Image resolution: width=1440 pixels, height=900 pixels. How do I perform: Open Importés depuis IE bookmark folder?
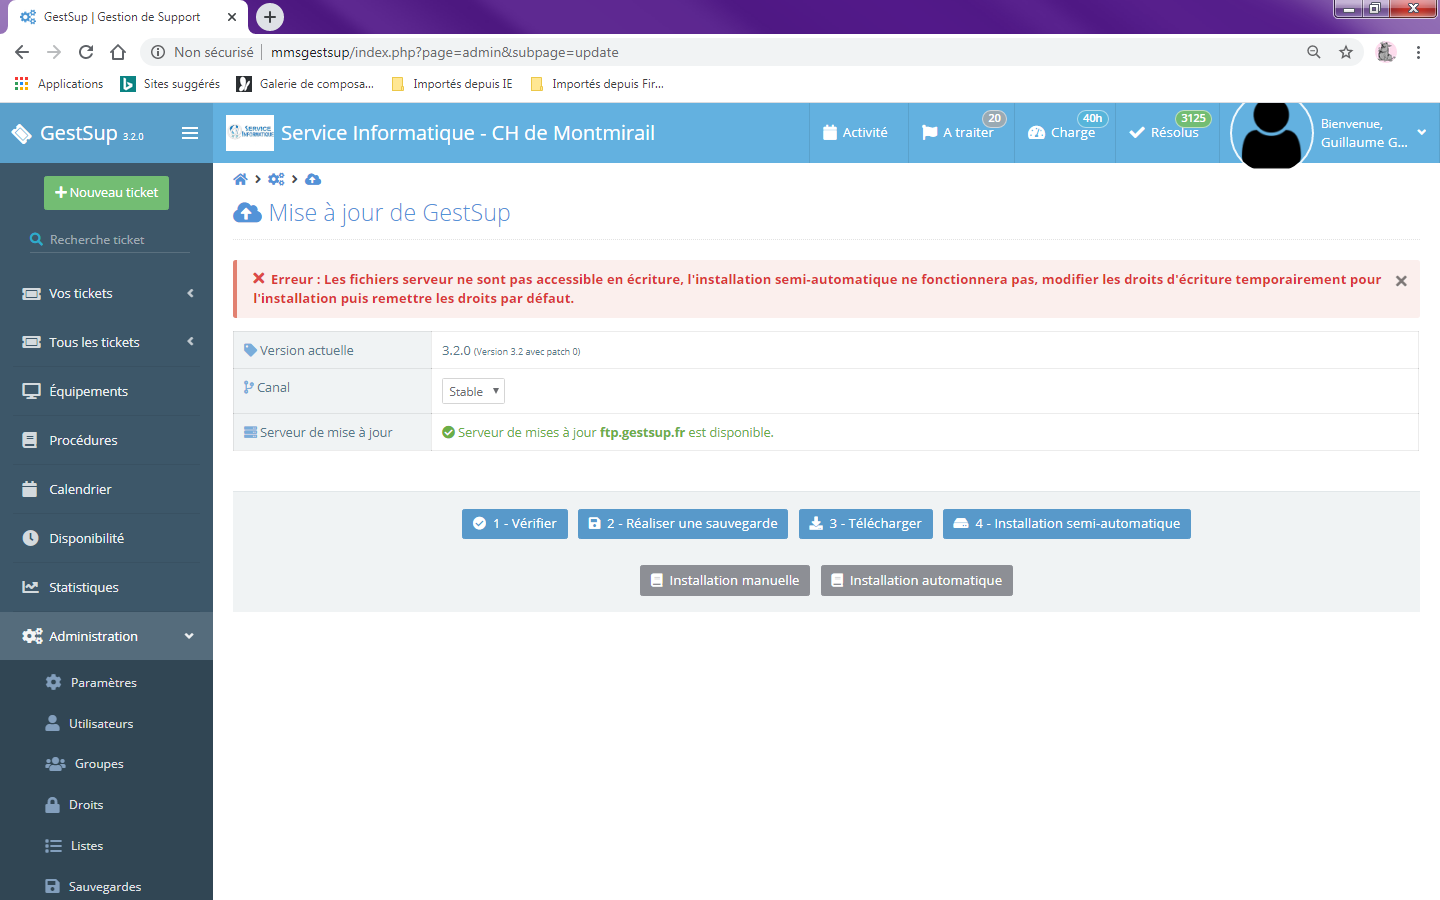pos(452,84)
